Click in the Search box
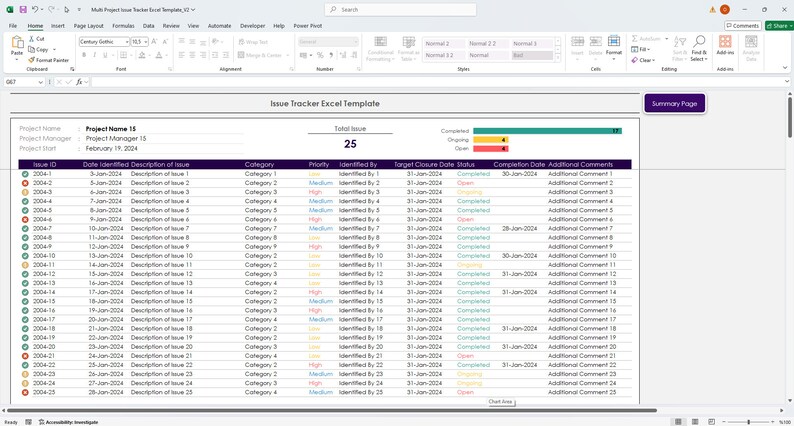This screenshot has height=426, width=794. click(x=400, y=10)
